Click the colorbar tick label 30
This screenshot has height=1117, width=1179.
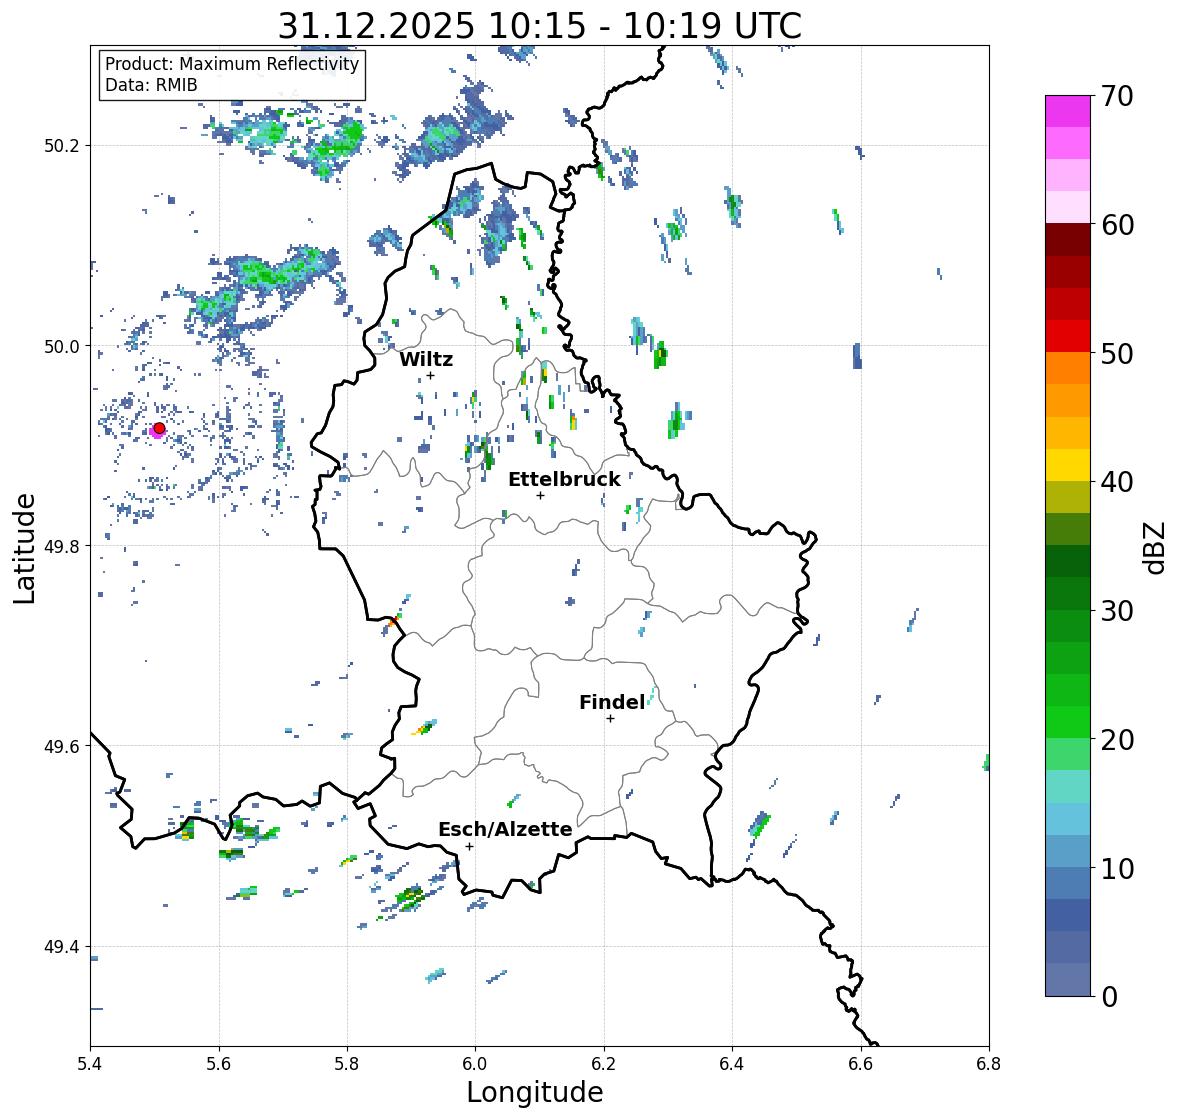1117,611
